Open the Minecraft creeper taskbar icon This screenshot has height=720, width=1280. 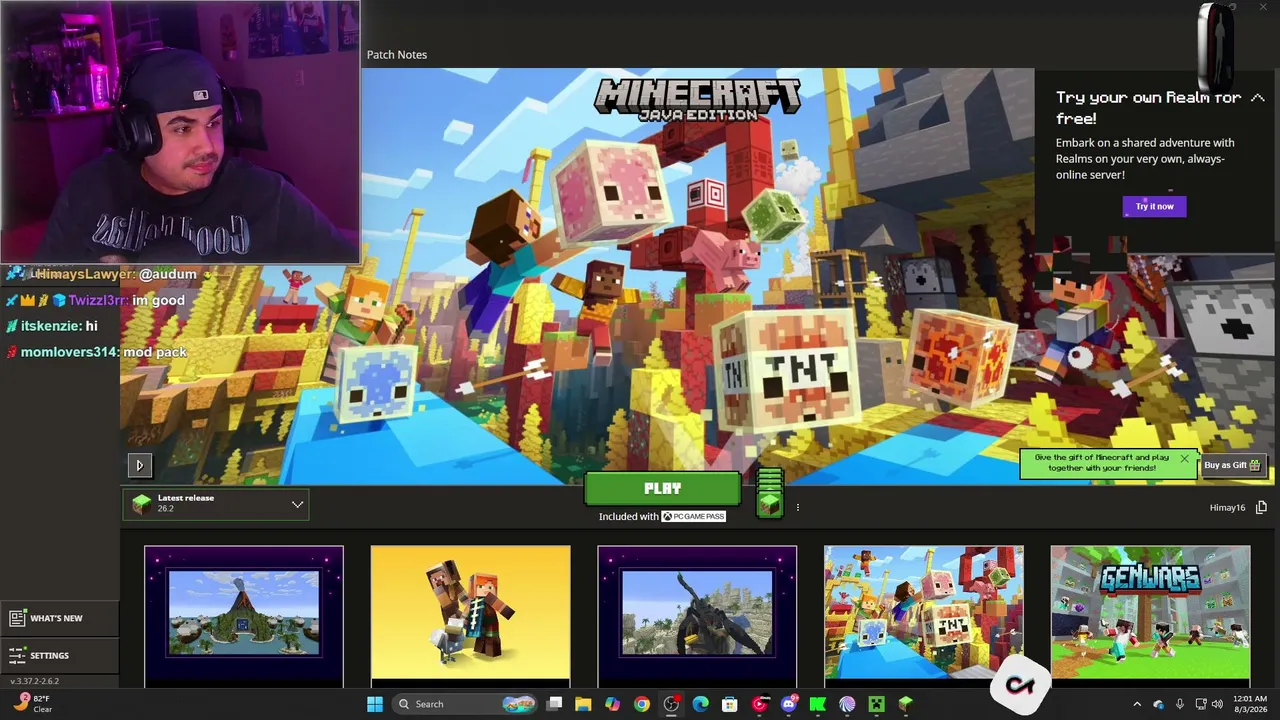[x=877, y=704]
